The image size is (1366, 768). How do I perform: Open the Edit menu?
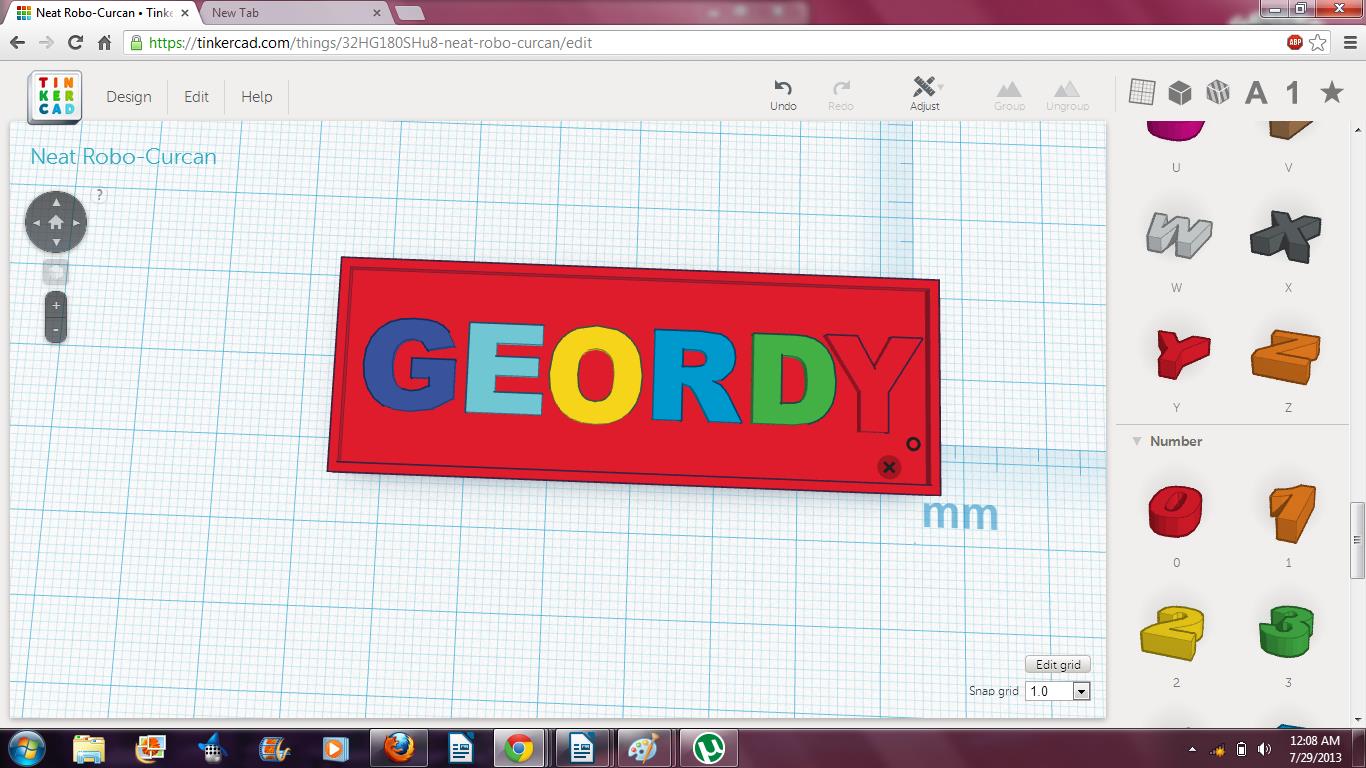coord(196,97)
